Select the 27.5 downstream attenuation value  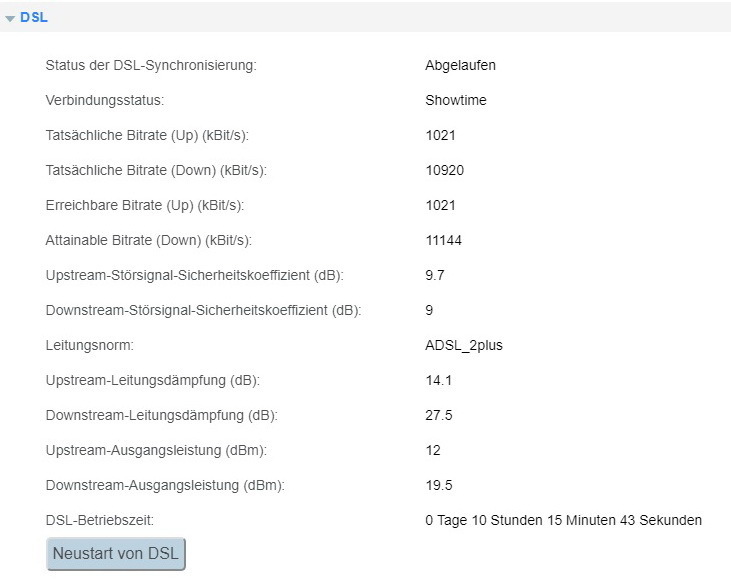click(439, 416)
